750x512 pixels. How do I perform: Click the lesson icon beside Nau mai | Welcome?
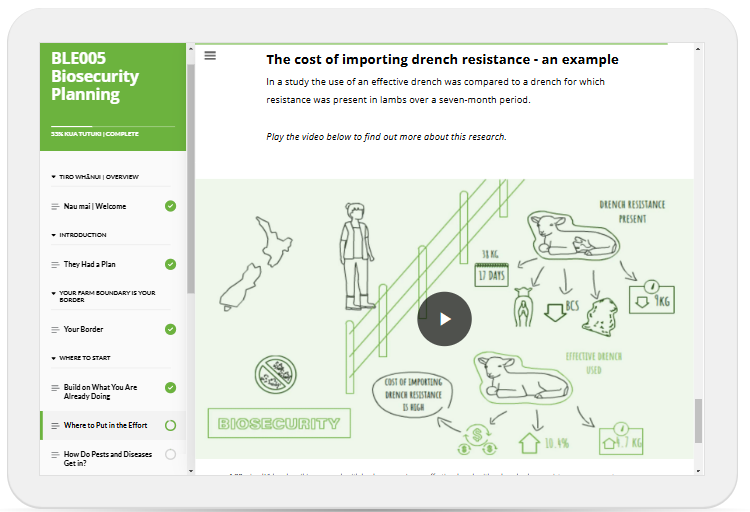55,207
